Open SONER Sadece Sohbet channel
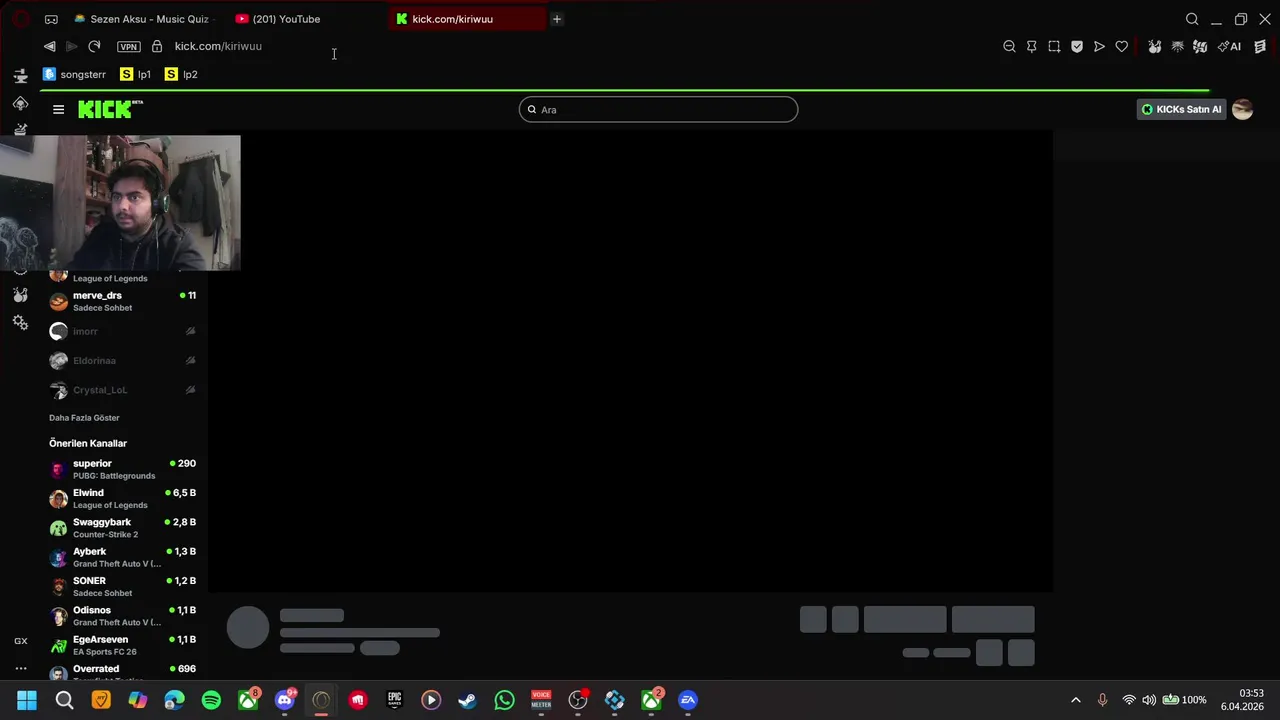The width and height of the screenshot is (1280, 720). click(x=123, y=586)
